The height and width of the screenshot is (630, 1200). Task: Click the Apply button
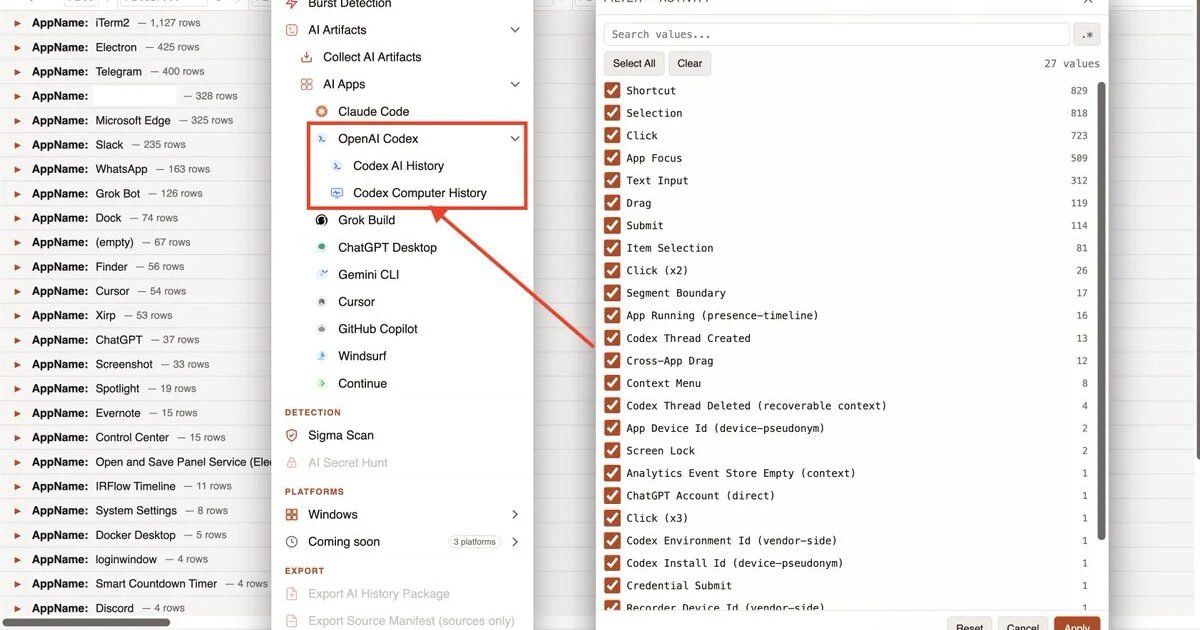pyautogui.click(x=1077, y=624)
